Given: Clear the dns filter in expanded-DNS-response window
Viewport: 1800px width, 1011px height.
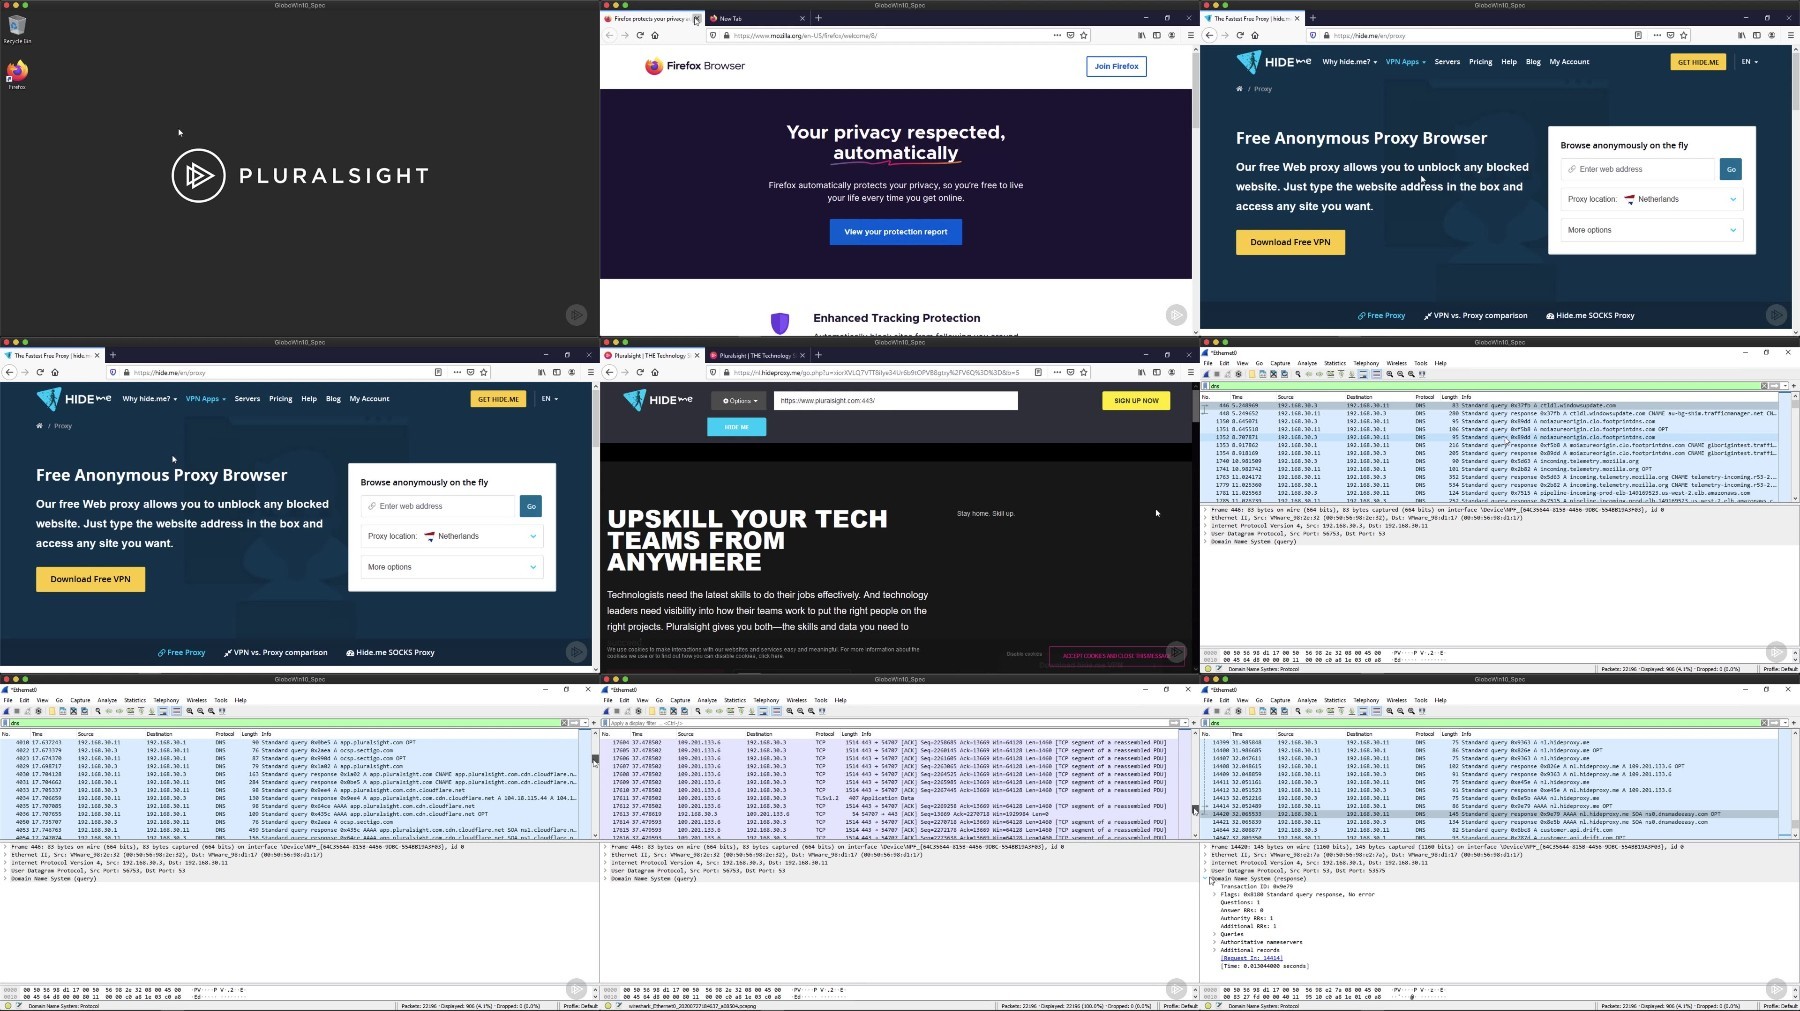Looking at the screenshot, I should pyautogui.click(x=1765, y=723).
